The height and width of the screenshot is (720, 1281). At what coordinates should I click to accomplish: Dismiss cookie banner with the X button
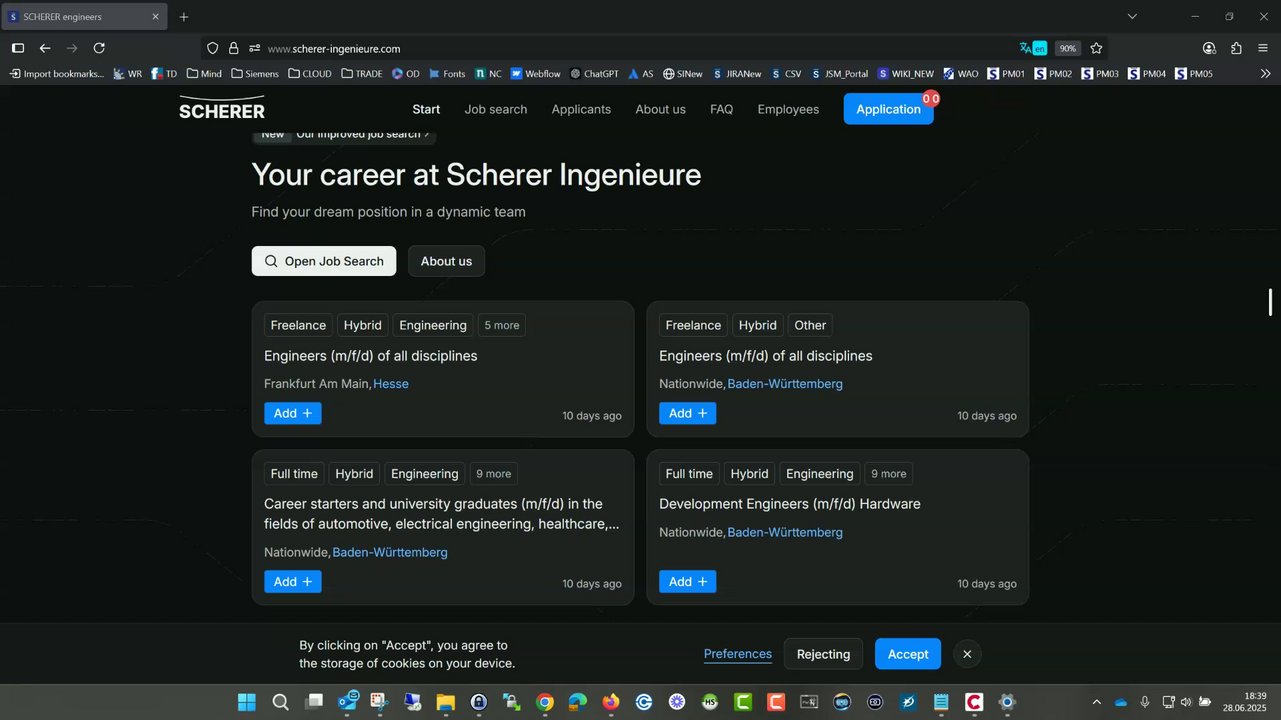click(x=967, y=654)
